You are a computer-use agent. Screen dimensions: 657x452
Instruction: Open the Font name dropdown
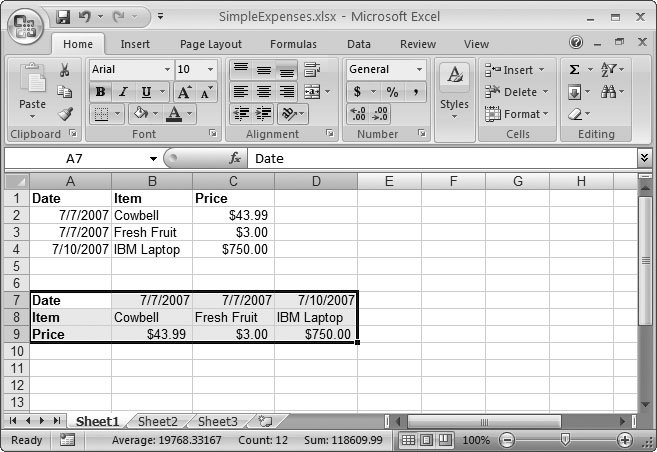coord(167,69)
